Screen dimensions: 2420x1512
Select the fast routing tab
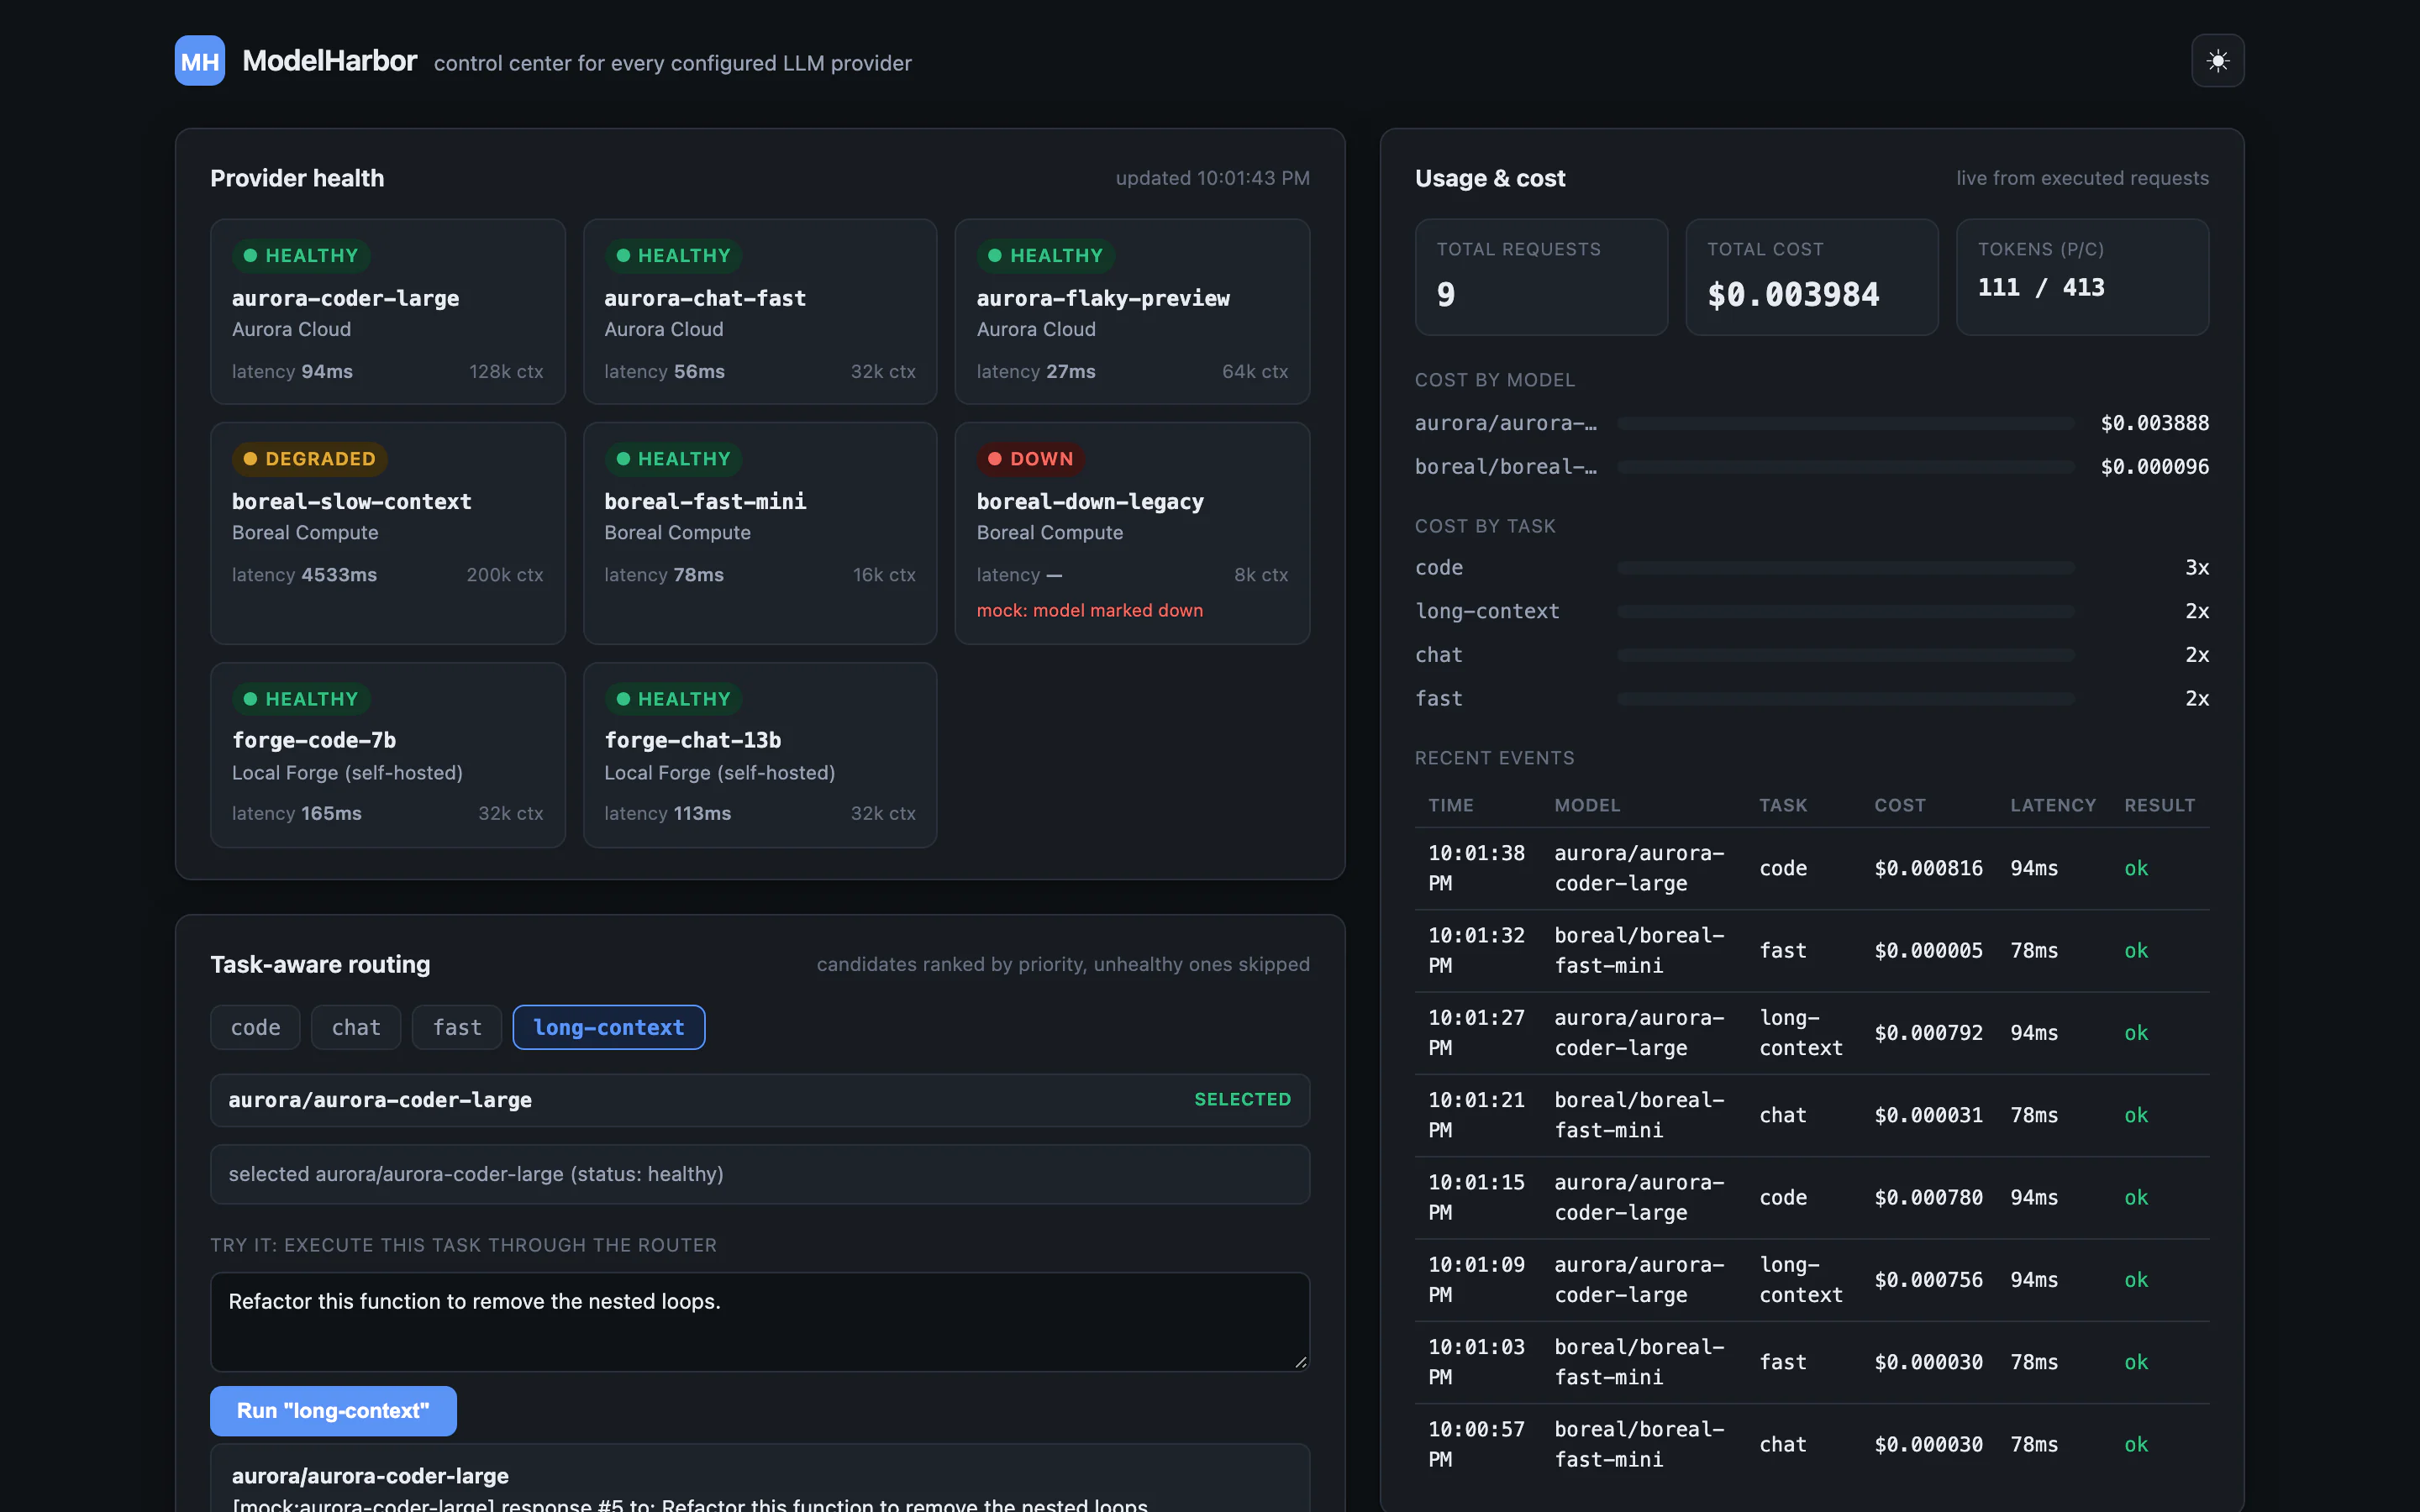457,1027
